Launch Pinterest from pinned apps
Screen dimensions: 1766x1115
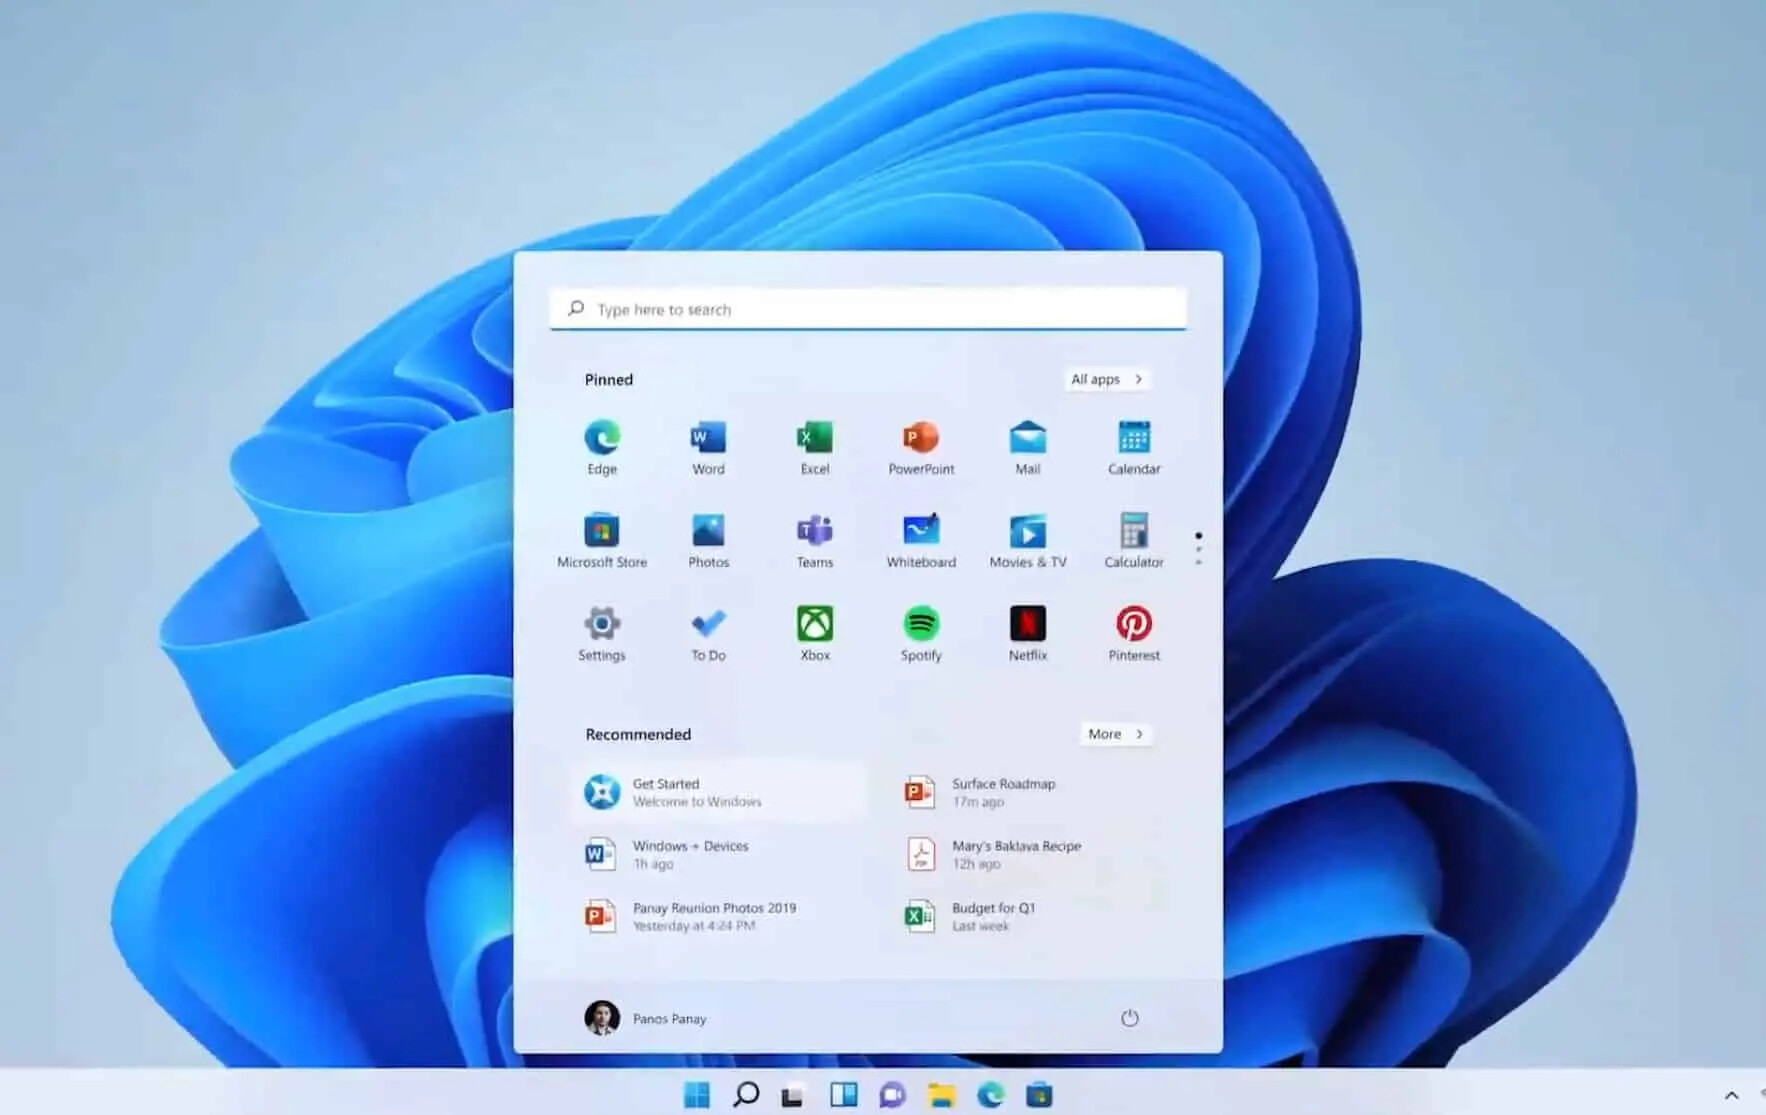[x=1134, y=633]
